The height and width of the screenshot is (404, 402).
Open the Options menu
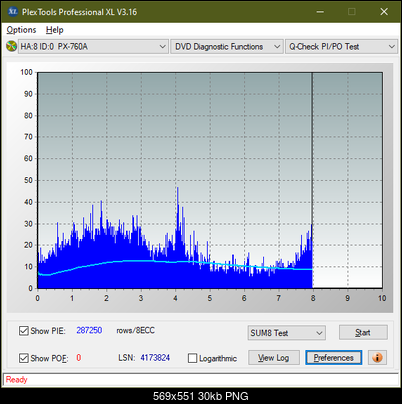tap(21, 30)
